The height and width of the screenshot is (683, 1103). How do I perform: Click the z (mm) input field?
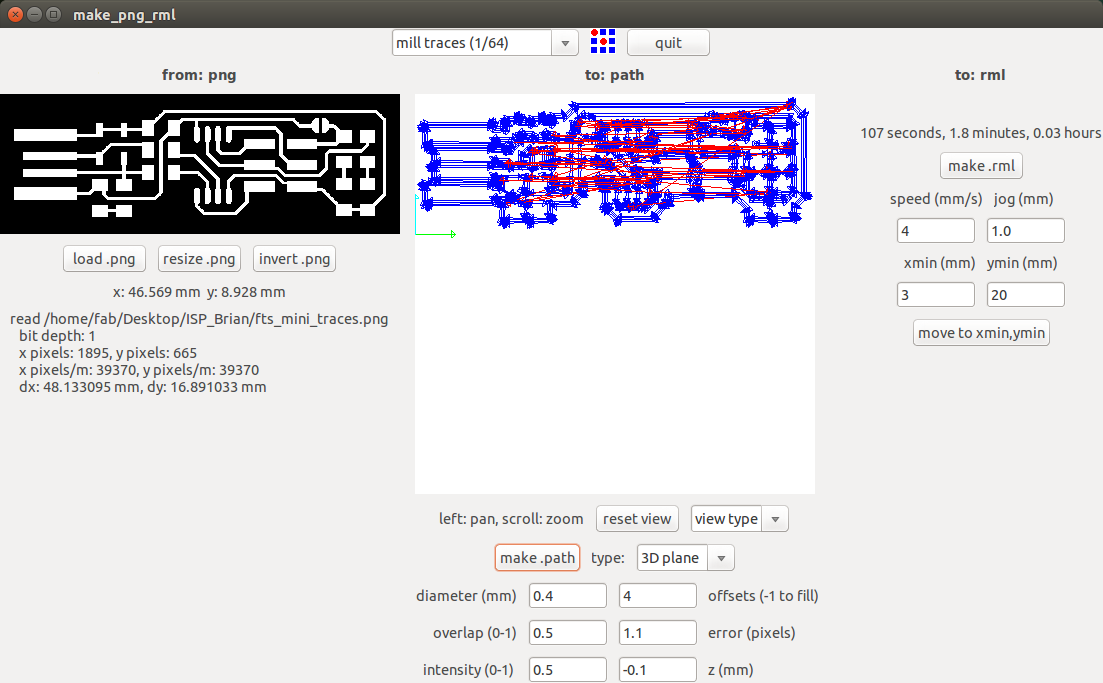coord(658,670)
